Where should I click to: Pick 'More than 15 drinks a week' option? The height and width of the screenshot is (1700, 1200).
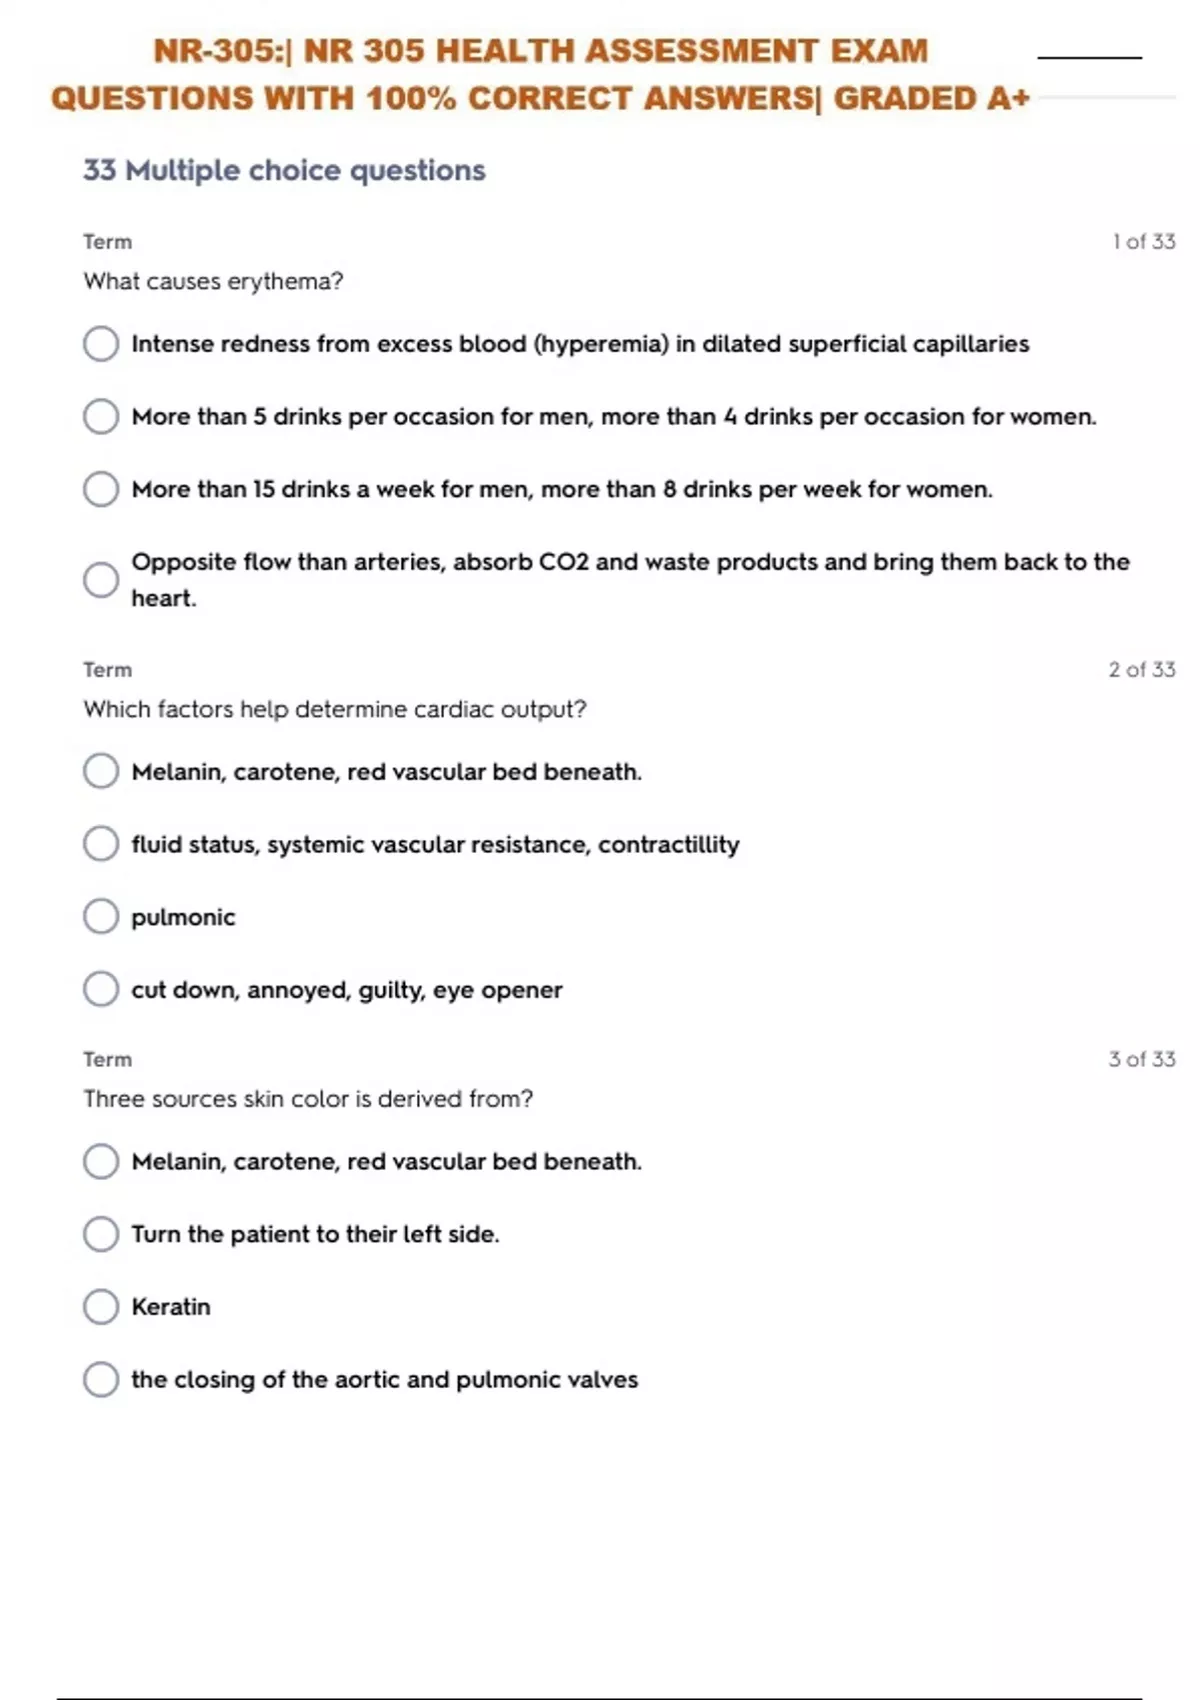(101, 489)
